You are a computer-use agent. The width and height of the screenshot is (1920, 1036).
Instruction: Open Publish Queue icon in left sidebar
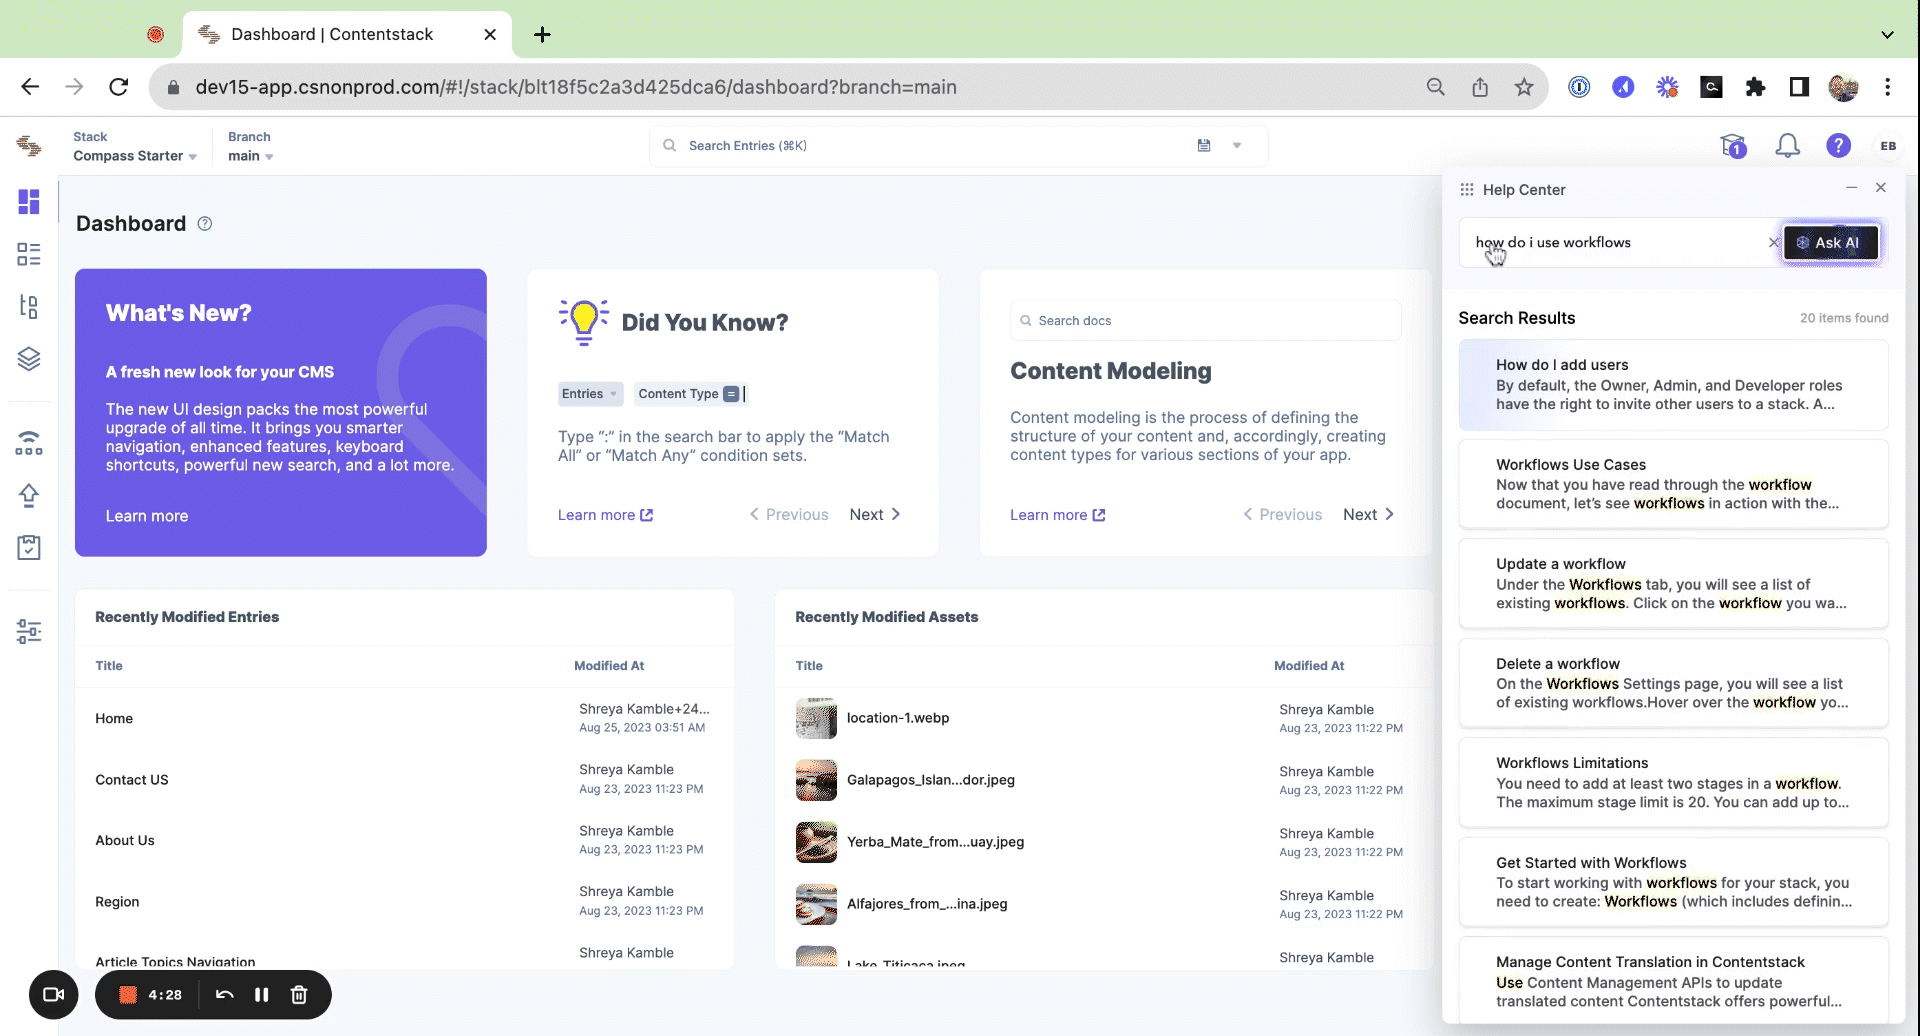pyautogui.click(x=29, y=442)
